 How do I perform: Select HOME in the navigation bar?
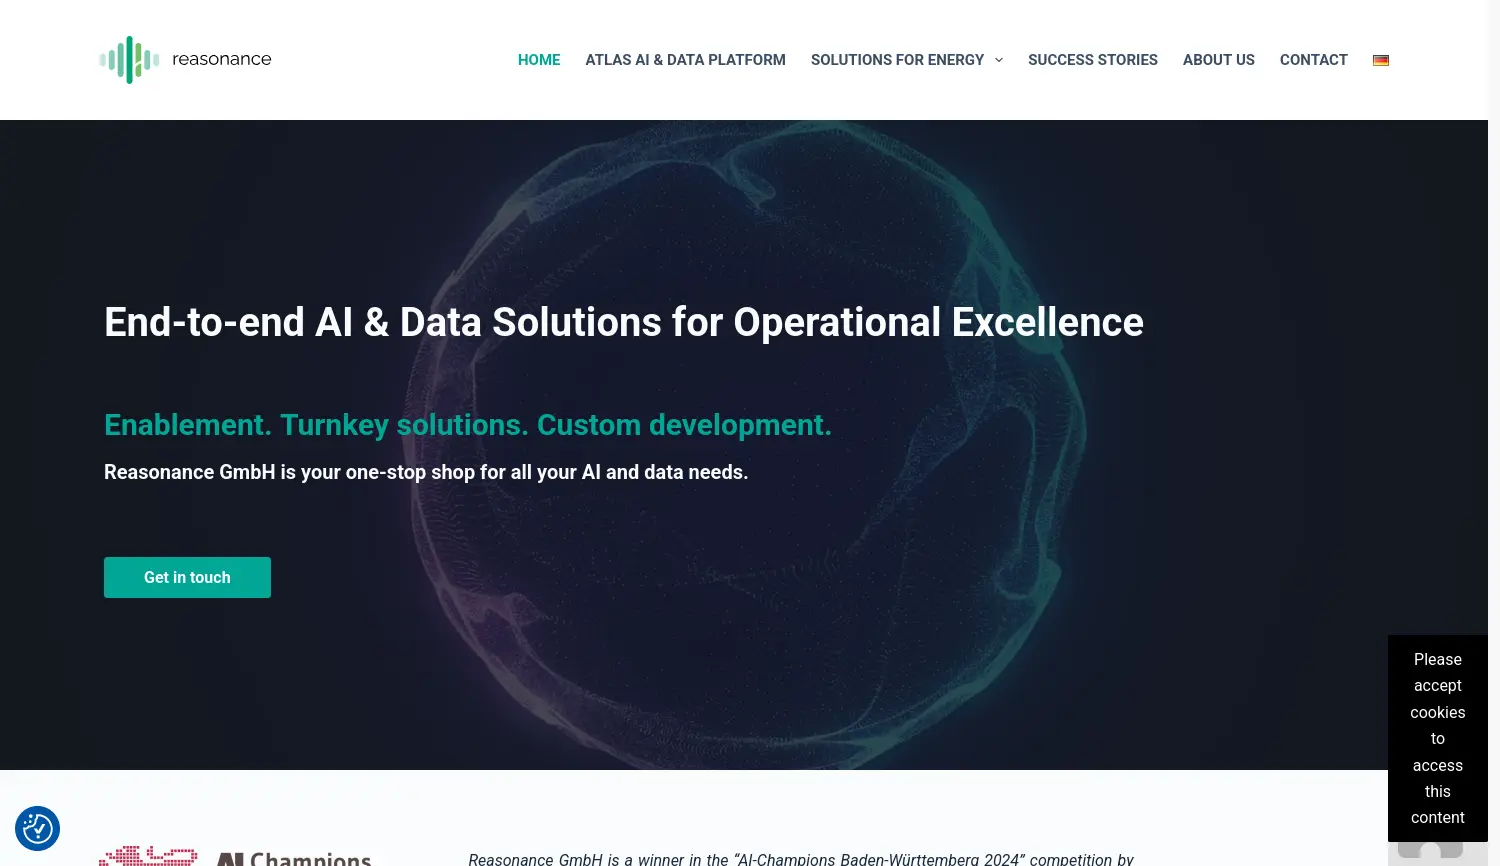539,60
